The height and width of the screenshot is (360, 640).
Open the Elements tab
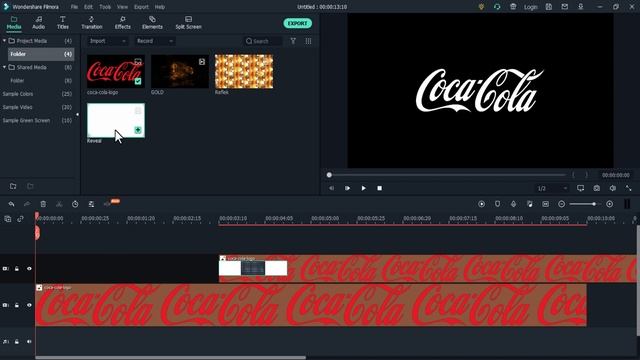152,23
